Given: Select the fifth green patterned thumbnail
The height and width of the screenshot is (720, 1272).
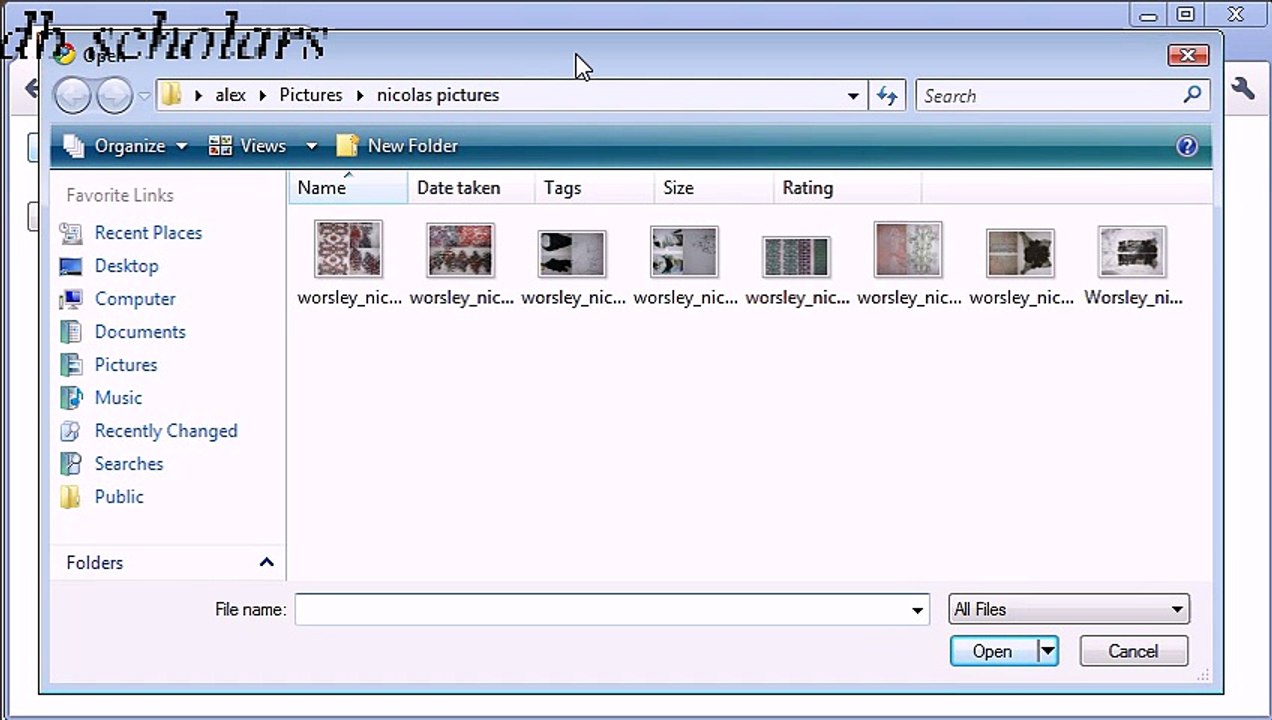Looking at the screenshot, I should click(796, 256).
